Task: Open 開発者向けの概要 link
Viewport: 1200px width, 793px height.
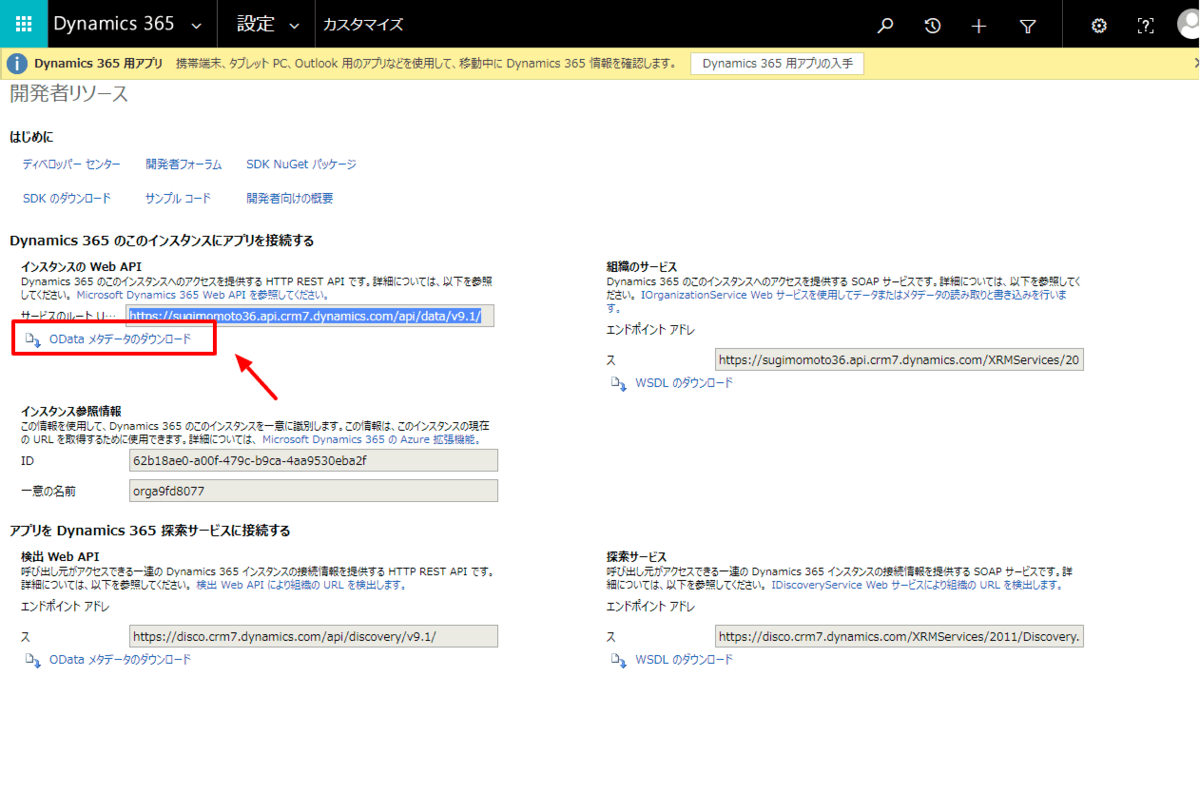Action: pyautogui.click(x=290, y=198)
